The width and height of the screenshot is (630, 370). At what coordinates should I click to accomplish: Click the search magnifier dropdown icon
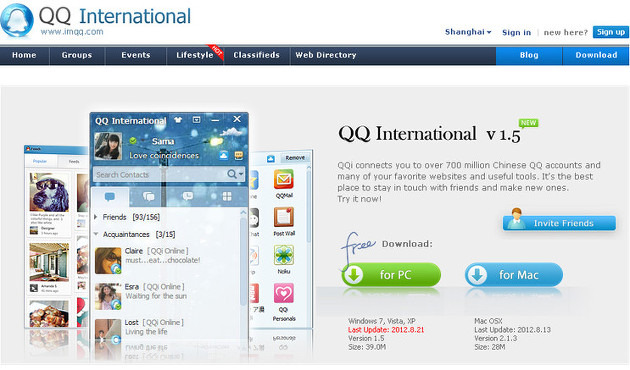(x=235, y=174)
